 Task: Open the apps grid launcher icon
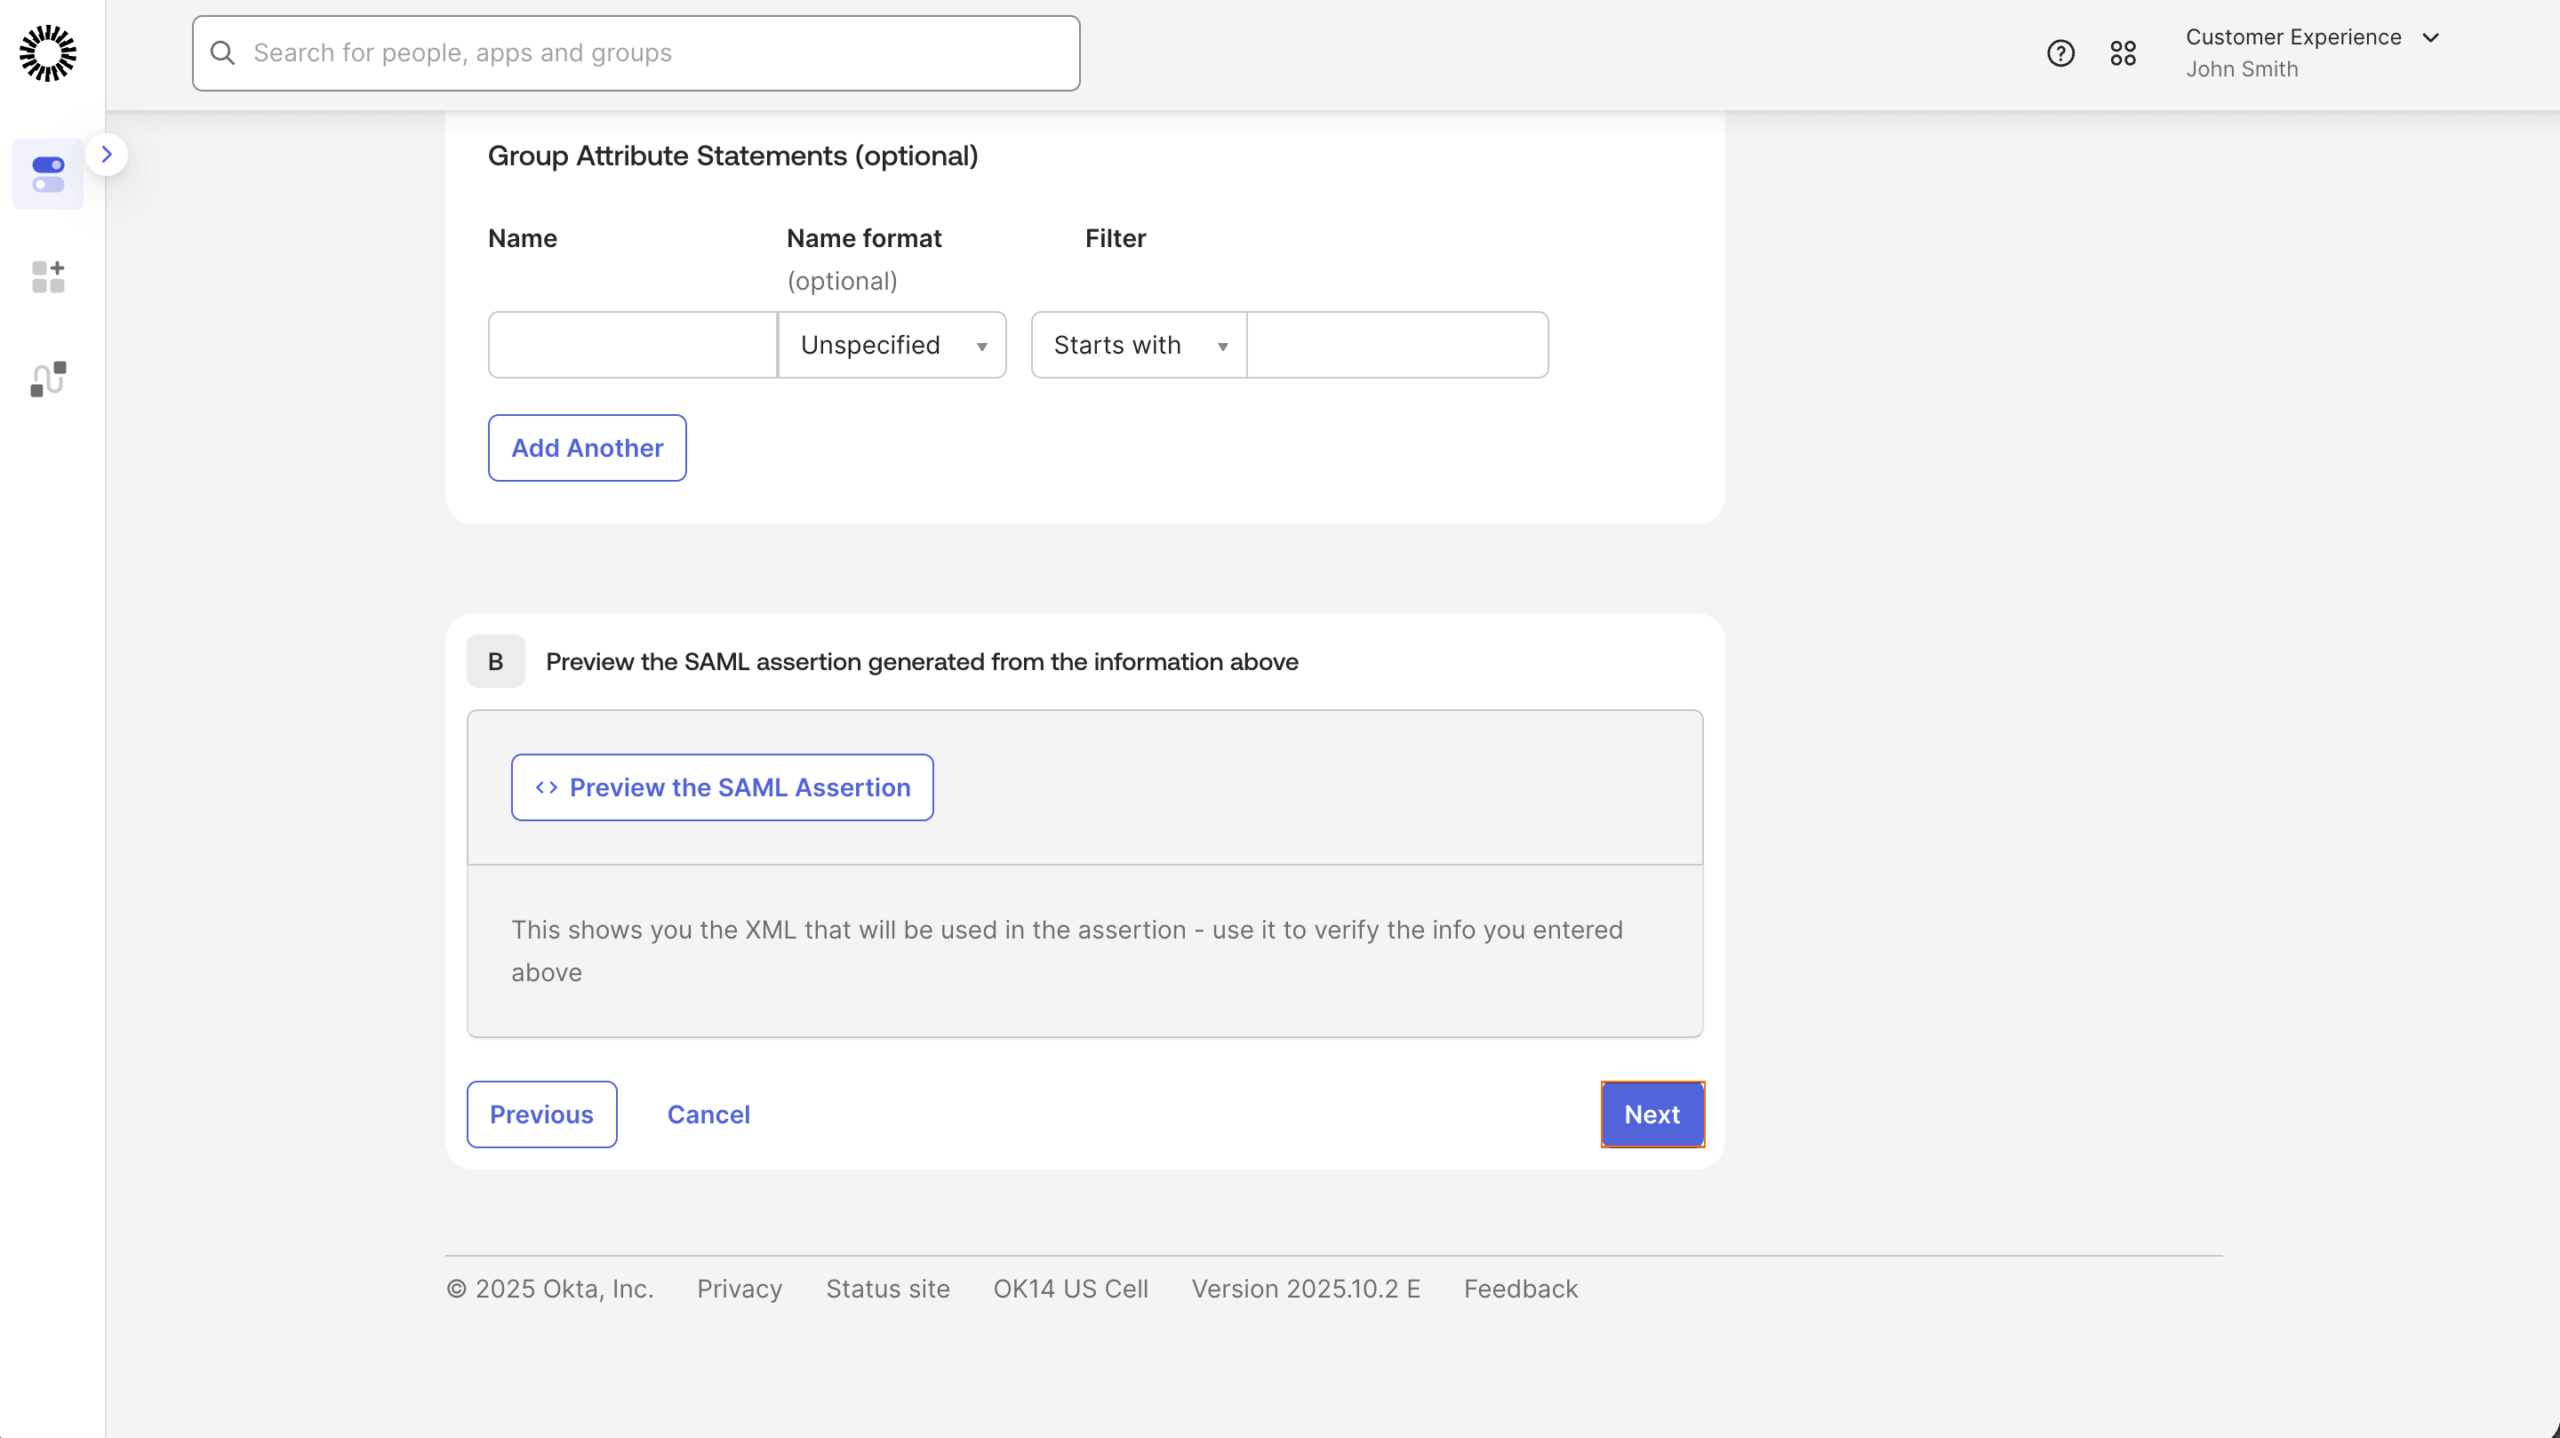tap(2124, 52)
